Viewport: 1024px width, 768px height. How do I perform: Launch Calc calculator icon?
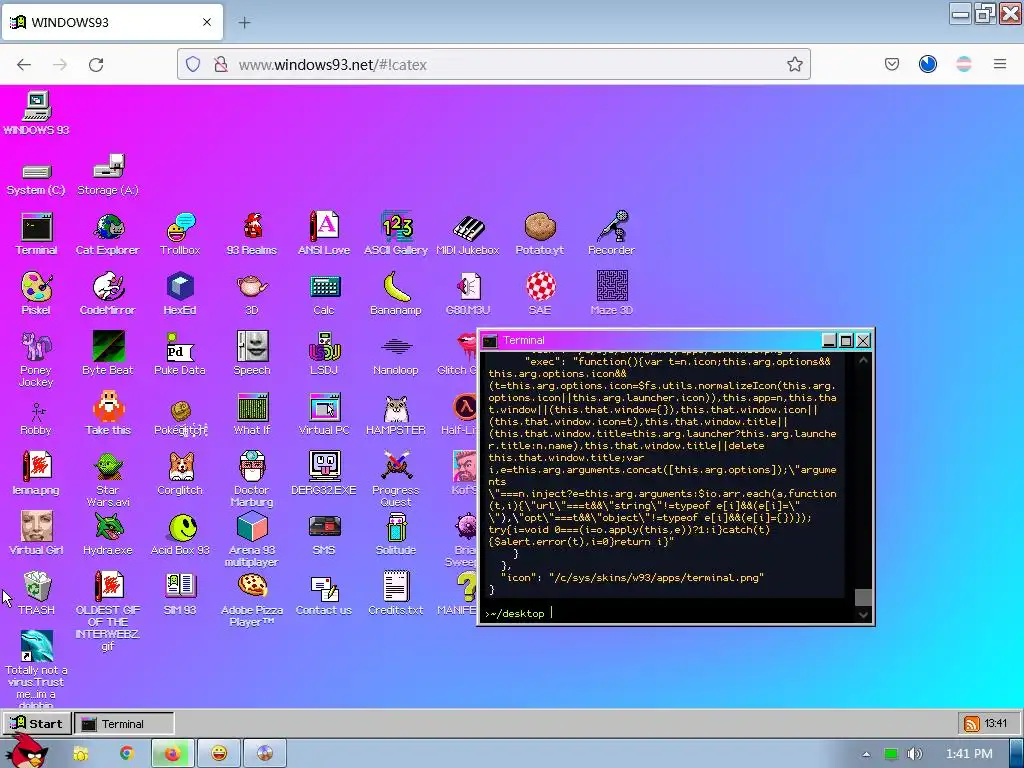pos(324,293)
